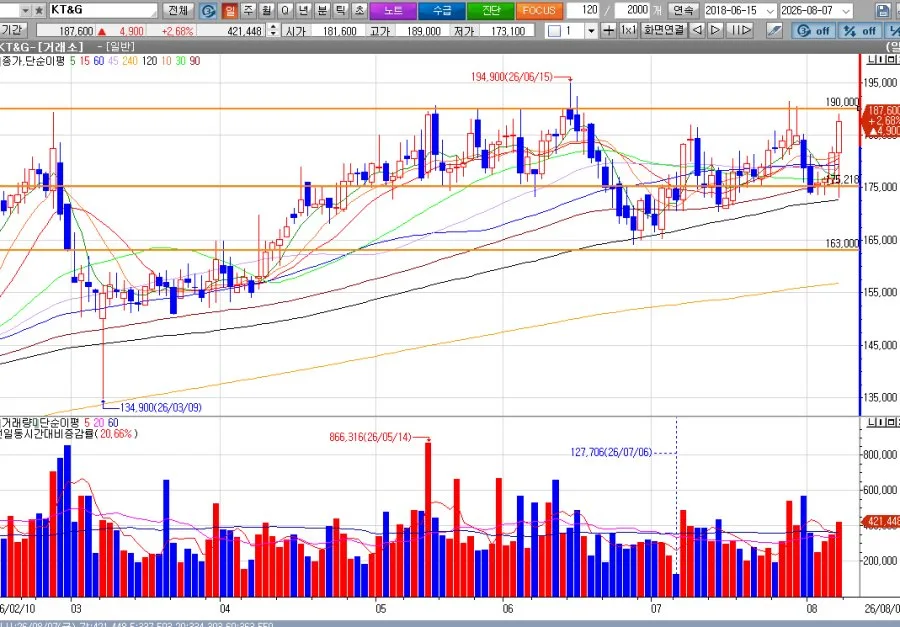Click the chart title KT&G-[거래소]
900x627 pixels.
41,47
